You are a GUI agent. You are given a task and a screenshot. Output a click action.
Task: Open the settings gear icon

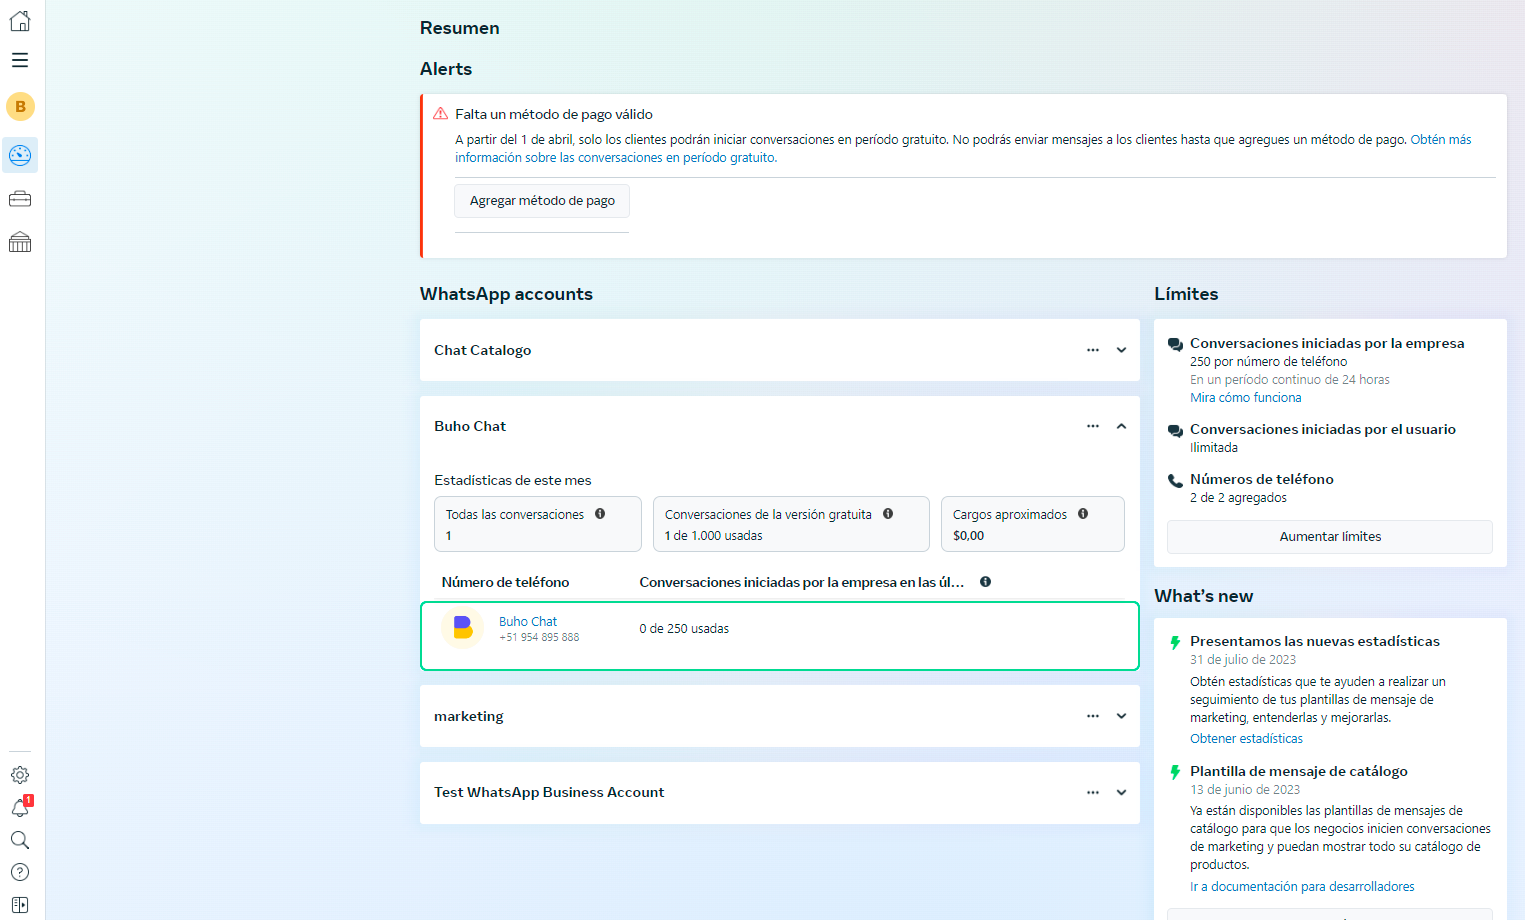pos(20,775)
